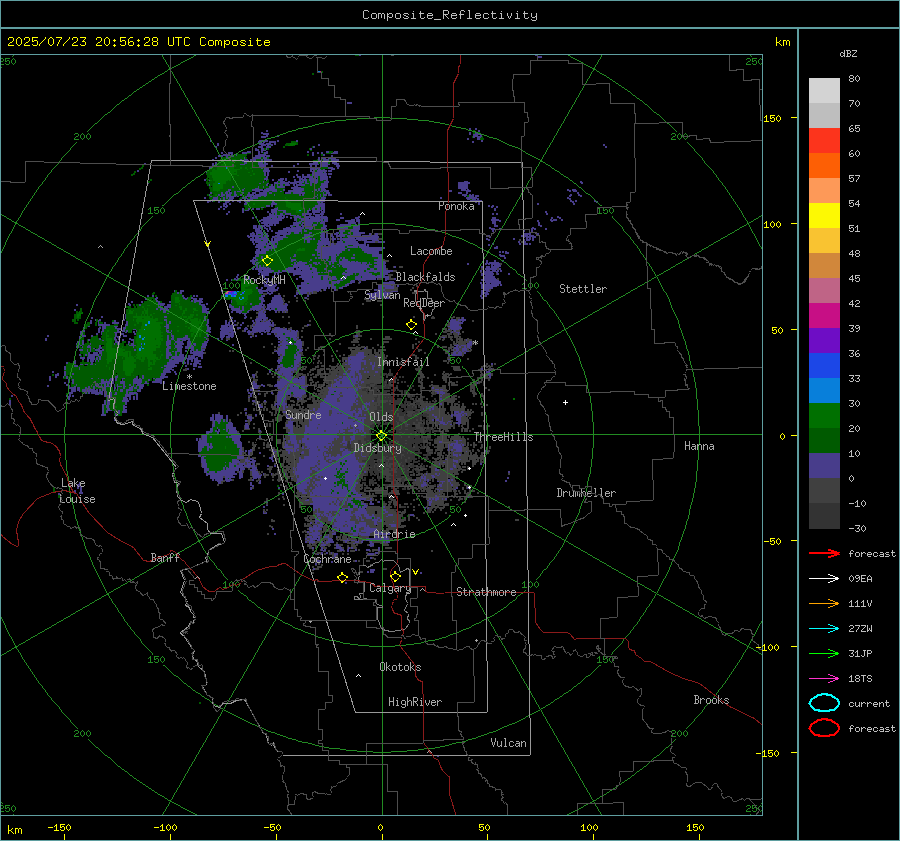The image size is (900, 841).
Task: Click the cyan 'current' ellipse legend icon
Action: click(824, 703)
